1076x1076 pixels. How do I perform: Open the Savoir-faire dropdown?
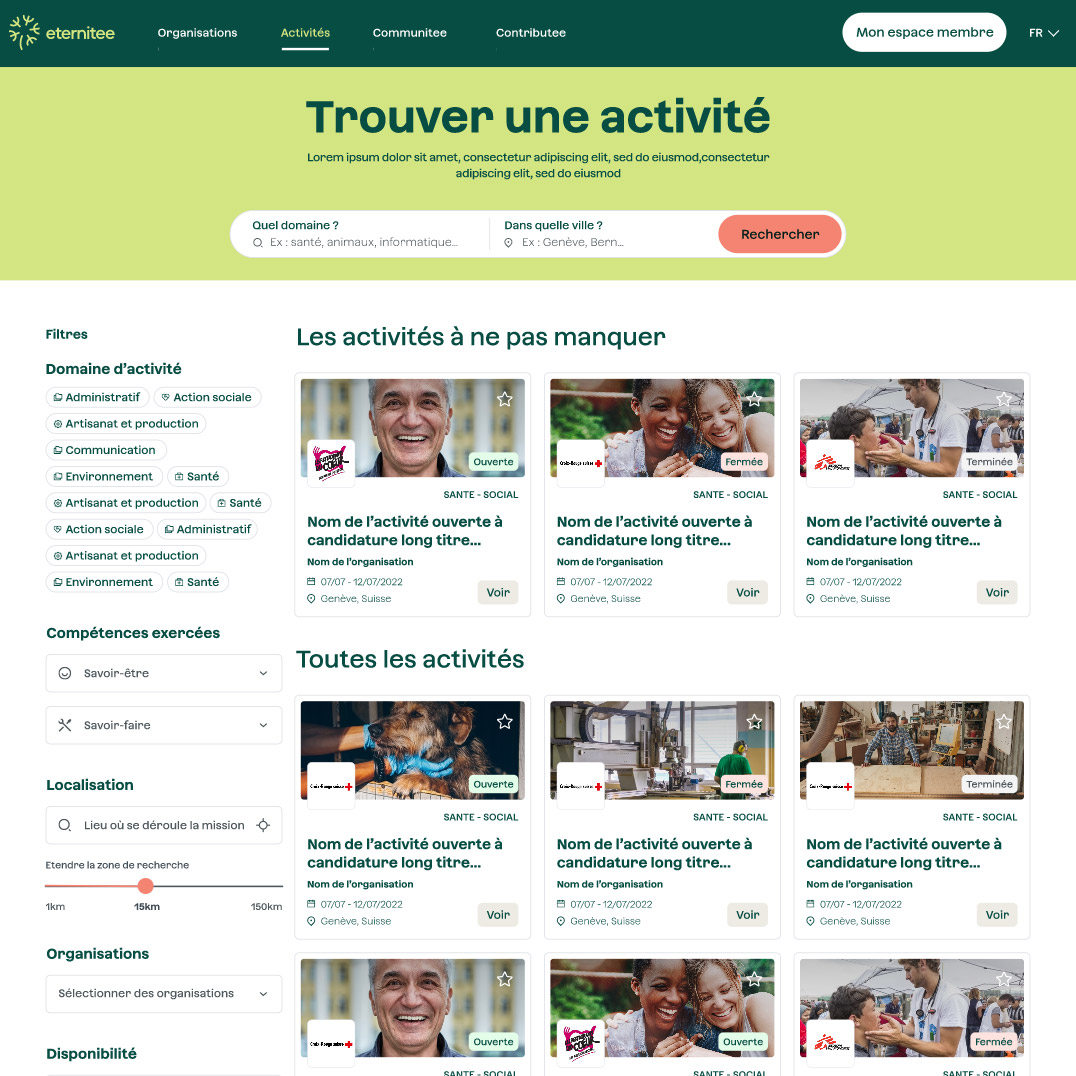164,725
